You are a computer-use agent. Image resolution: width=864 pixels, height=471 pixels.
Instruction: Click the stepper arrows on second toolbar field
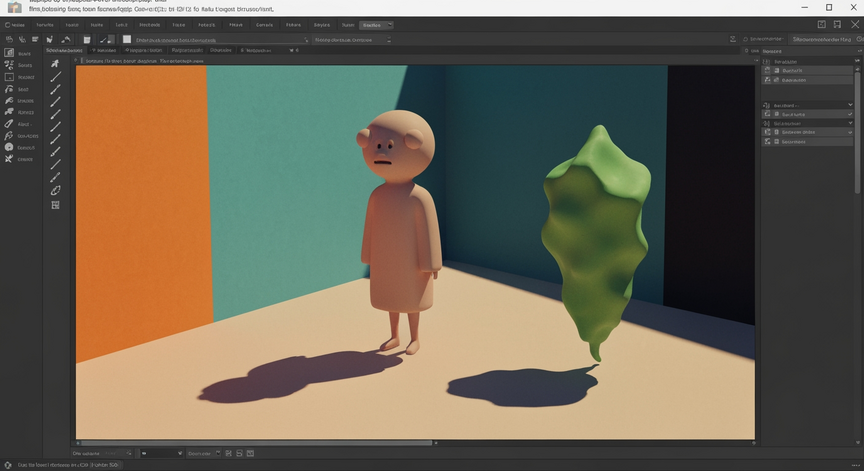click(x=388, y=40)
